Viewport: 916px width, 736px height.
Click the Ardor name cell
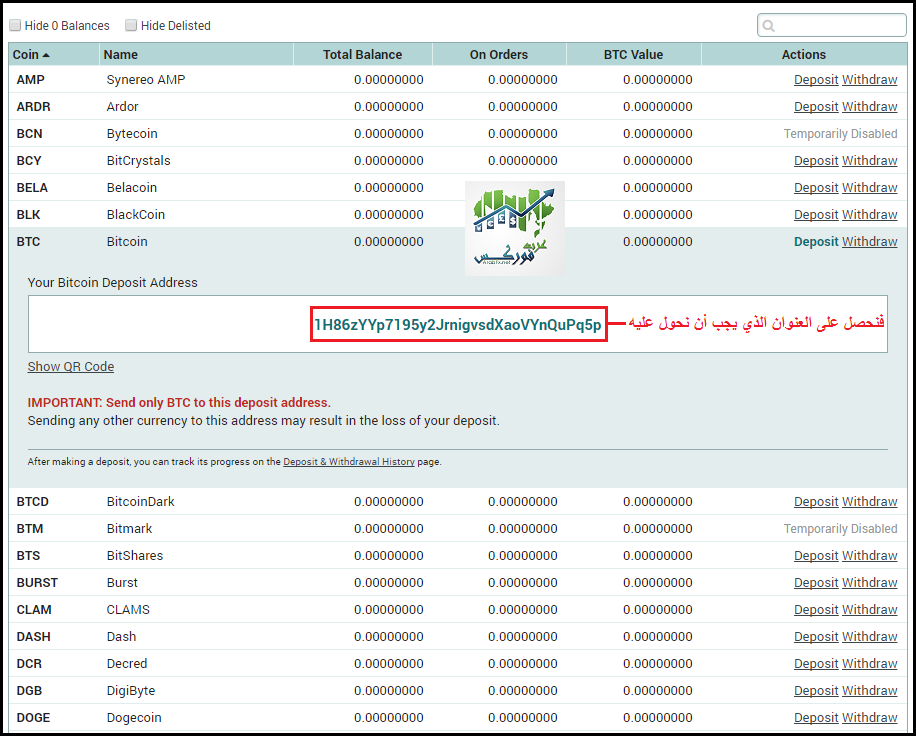coord(122,106)
